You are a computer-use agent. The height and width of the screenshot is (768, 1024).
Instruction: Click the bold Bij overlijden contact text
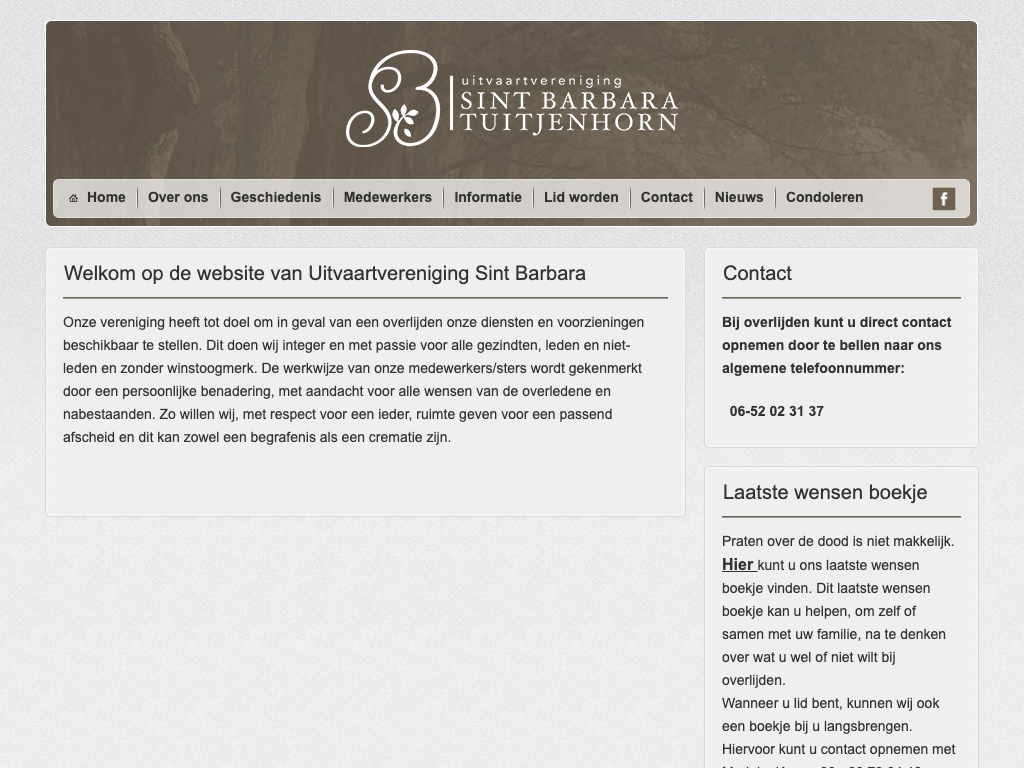(836, 345)
